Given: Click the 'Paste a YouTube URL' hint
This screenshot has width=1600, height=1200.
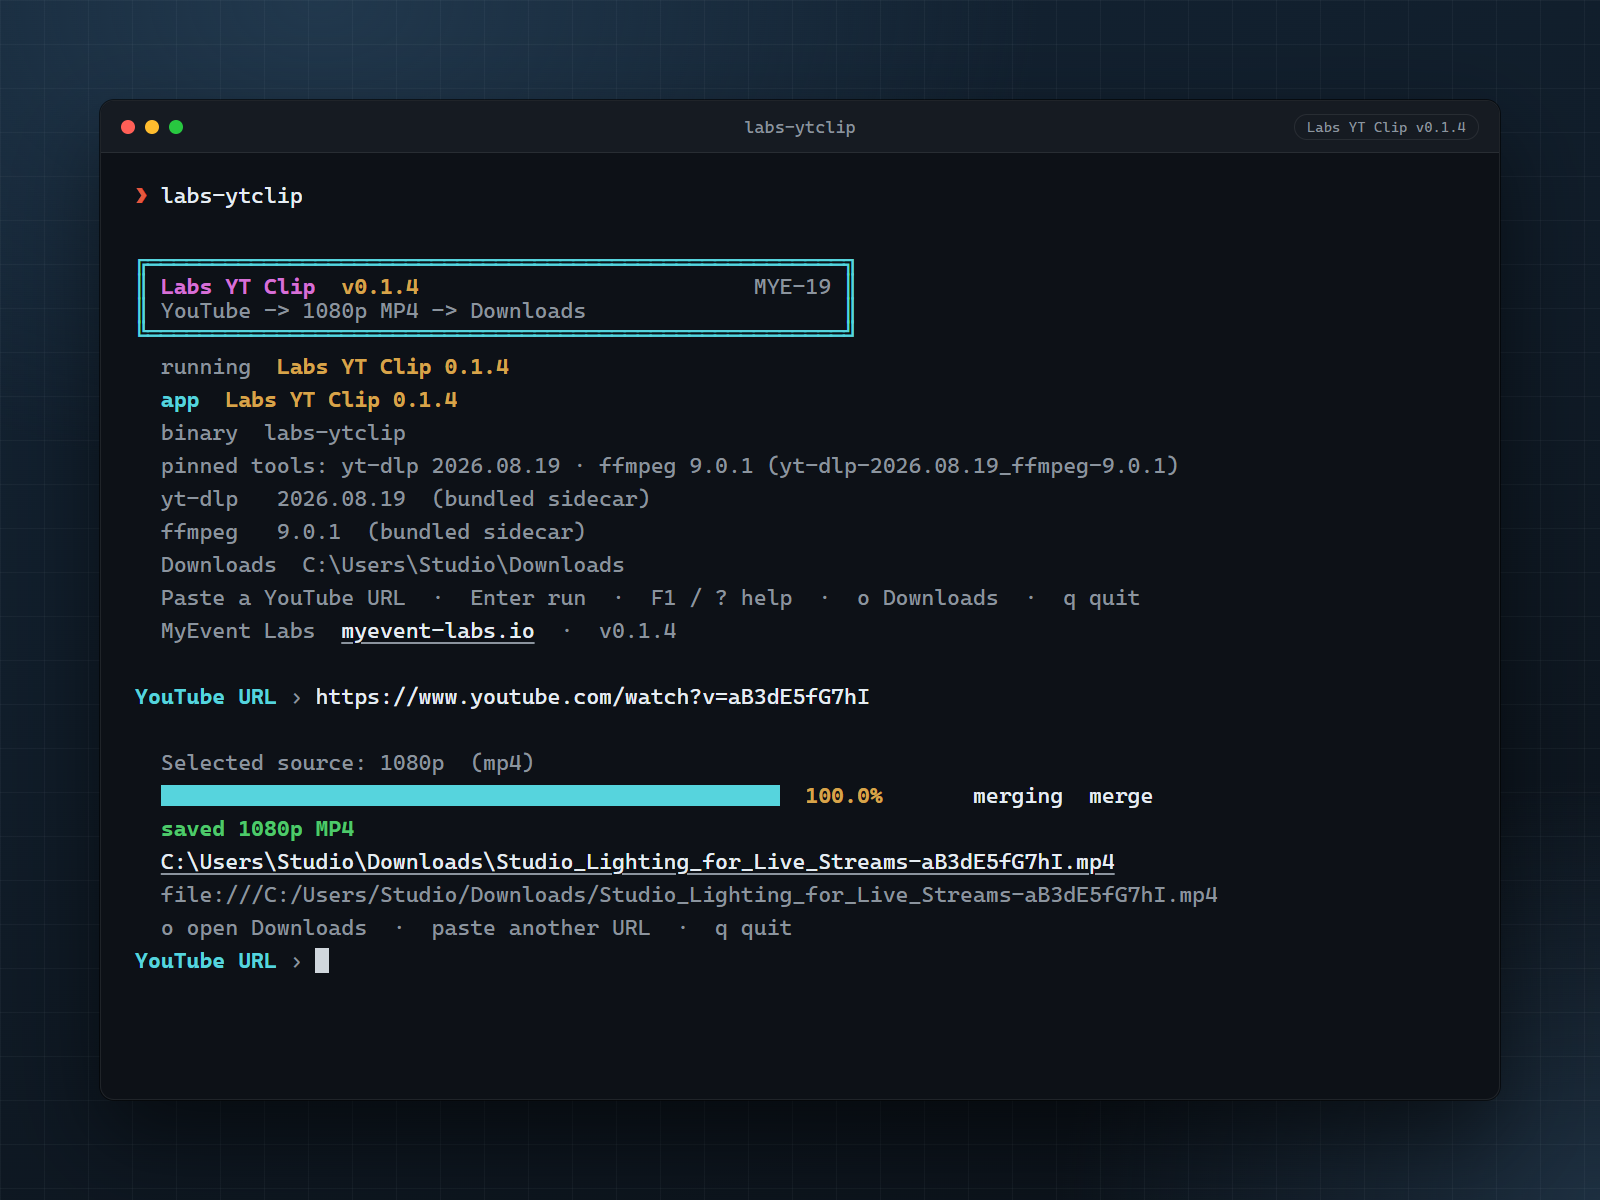Looking at the screenshot, I should (283, 598).
